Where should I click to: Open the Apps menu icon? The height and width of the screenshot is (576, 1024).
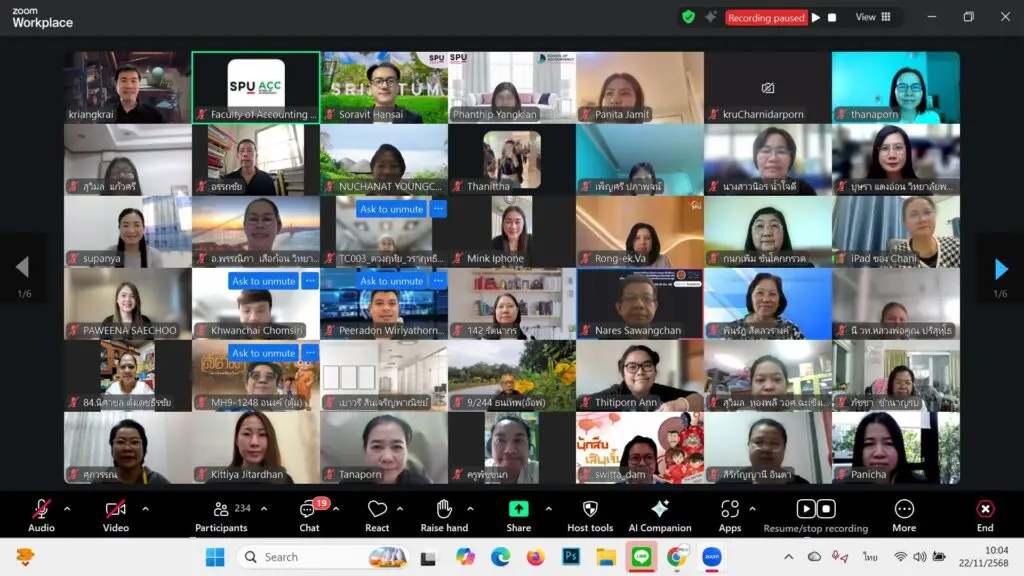730,510
